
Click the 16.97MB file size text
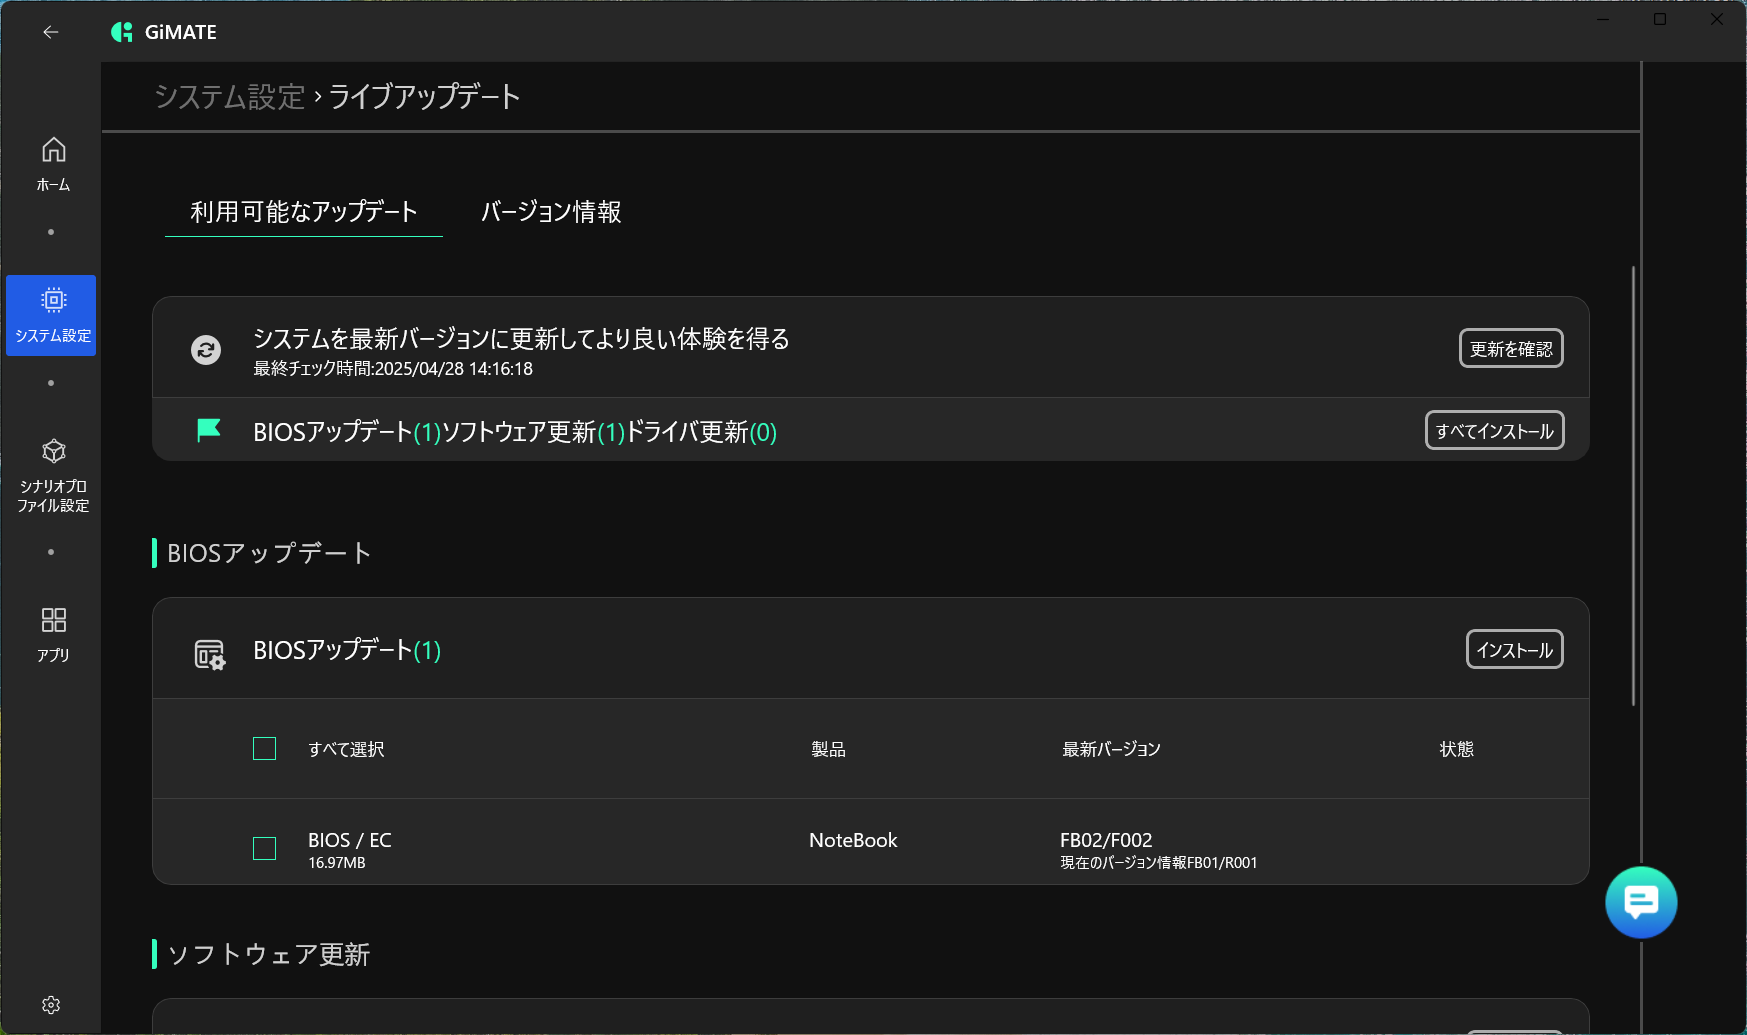pyautogui.click(x=337, y=863)
